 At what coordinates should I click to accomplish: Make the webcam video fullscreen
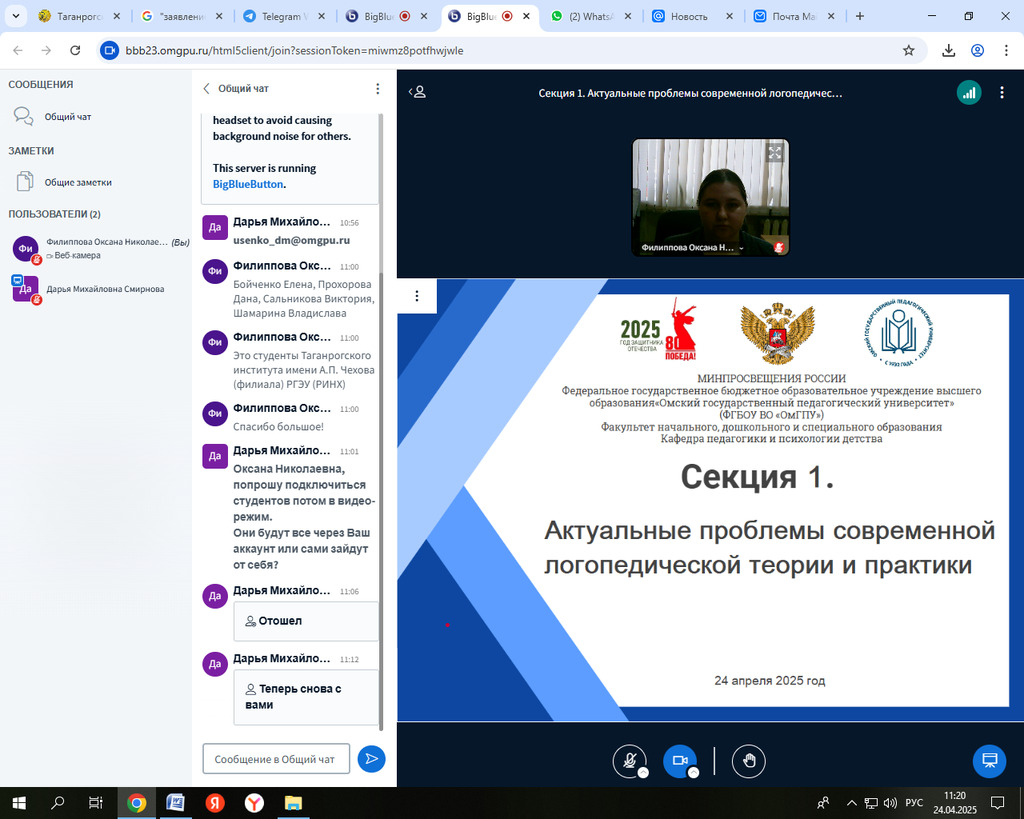[774, 153]
